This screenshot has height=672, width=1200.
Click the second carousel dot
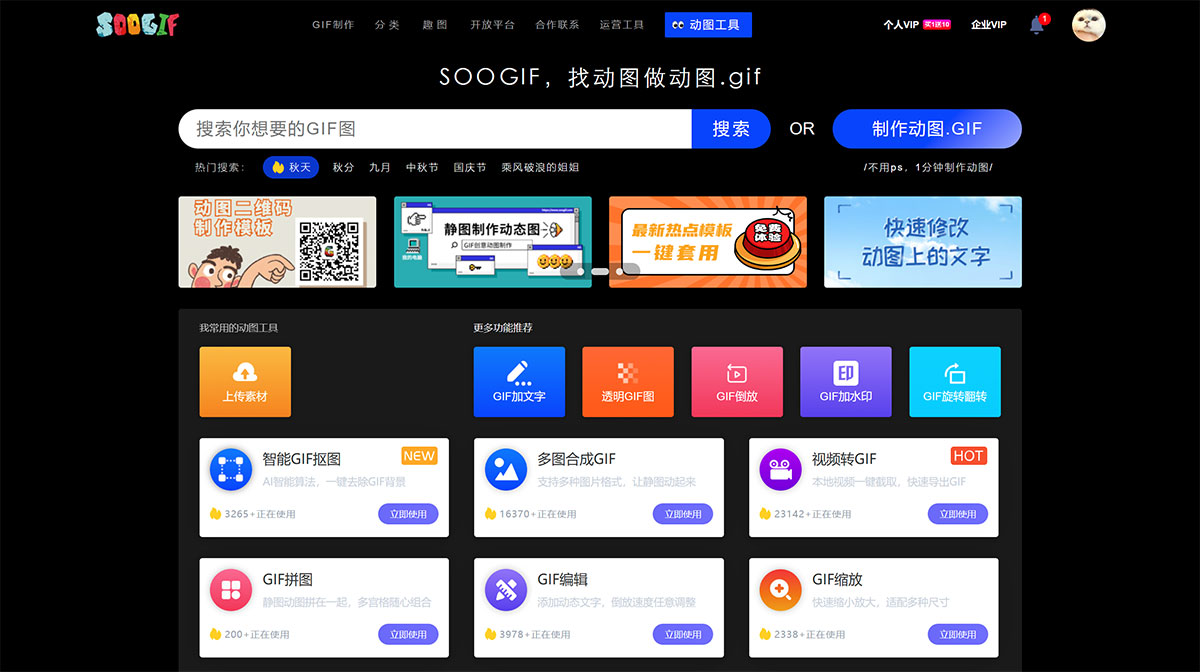point(600,271)
